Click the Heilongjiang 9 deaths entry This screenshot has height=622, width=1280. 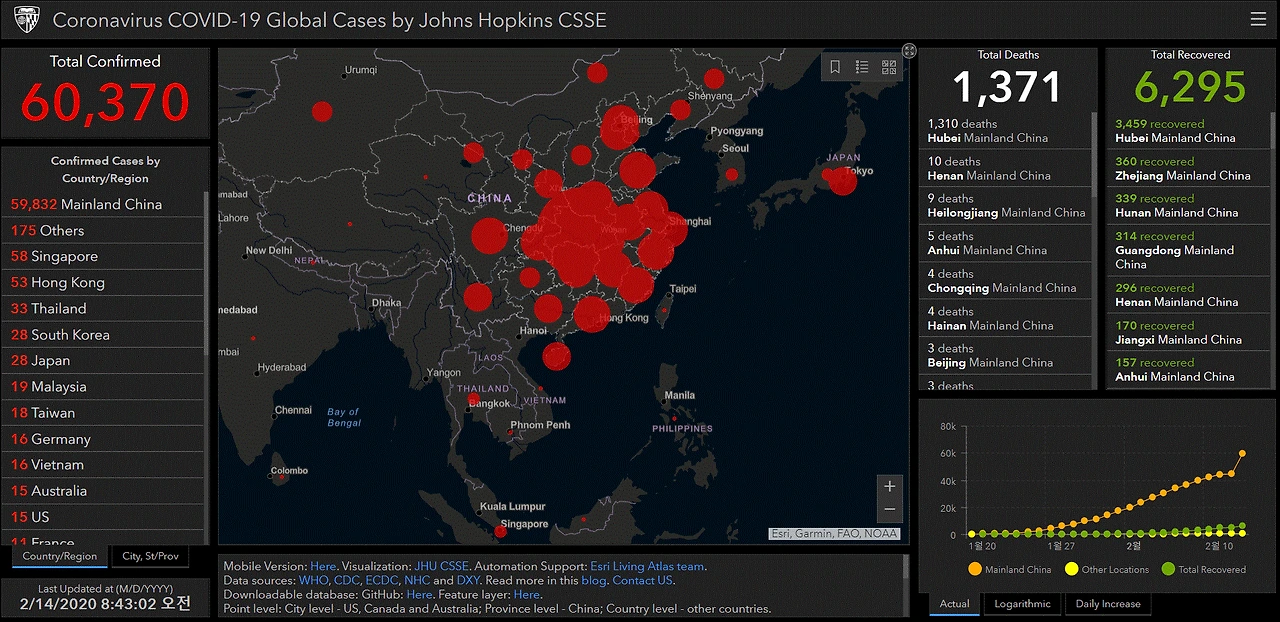(1005, 205)
